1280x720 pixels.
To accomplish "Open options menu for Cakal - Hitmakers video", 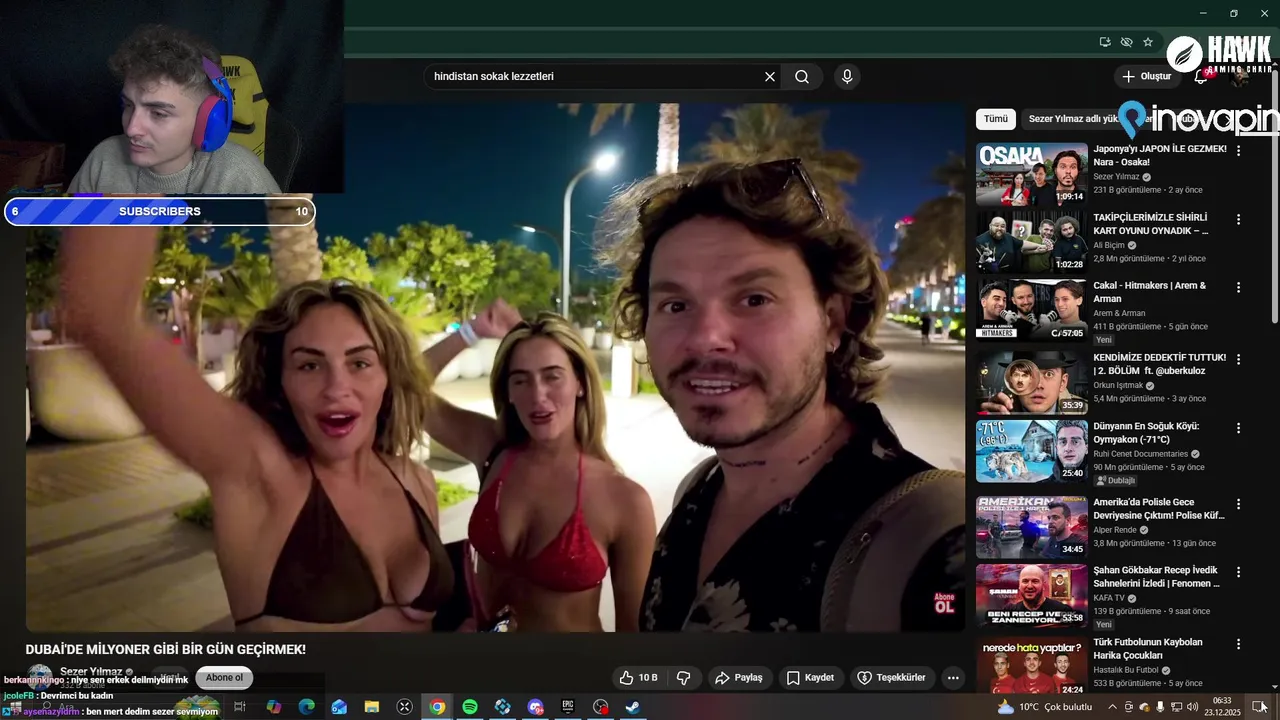I will tap(1238, 287).
